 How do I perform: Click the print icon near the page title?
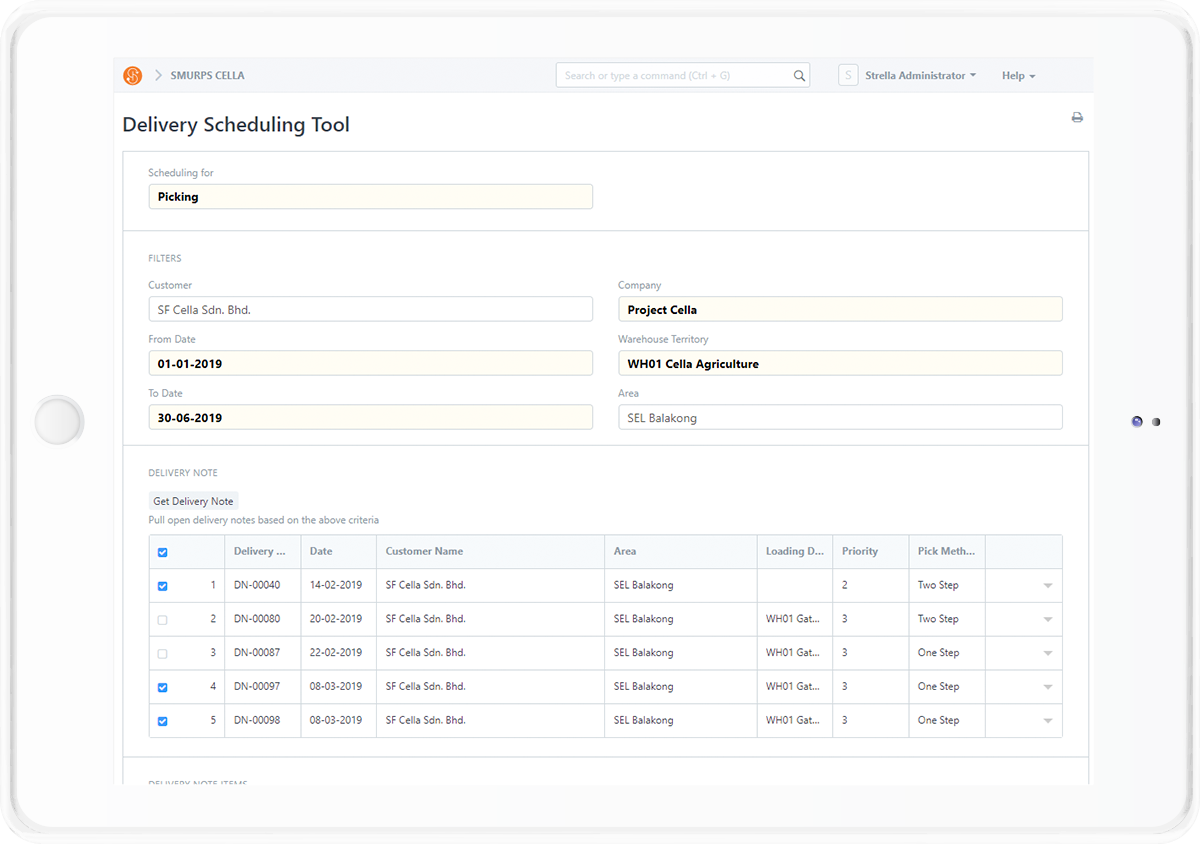[1077, 117]
